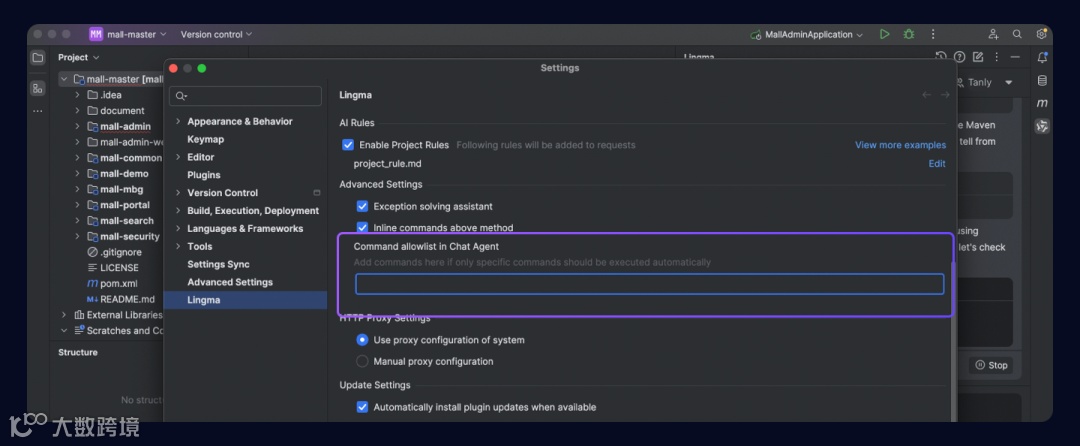Open the Project view dropdown
The width and height of the screenshot is (1080, 446).
(x=79, y=57)
